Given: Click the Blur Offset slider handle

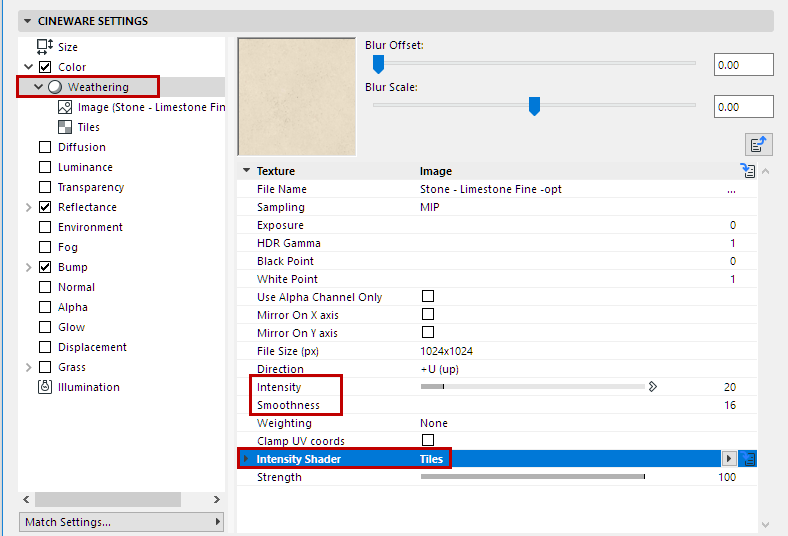Looking at the screenshot, I should tap(378, 64).
